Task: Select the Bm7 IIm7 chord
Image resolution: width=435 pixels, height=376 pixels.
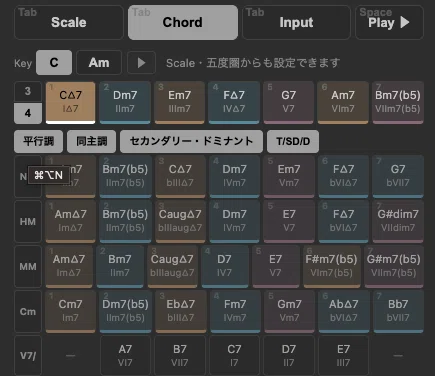Action: pyautogui.click(x=120, y=266)
